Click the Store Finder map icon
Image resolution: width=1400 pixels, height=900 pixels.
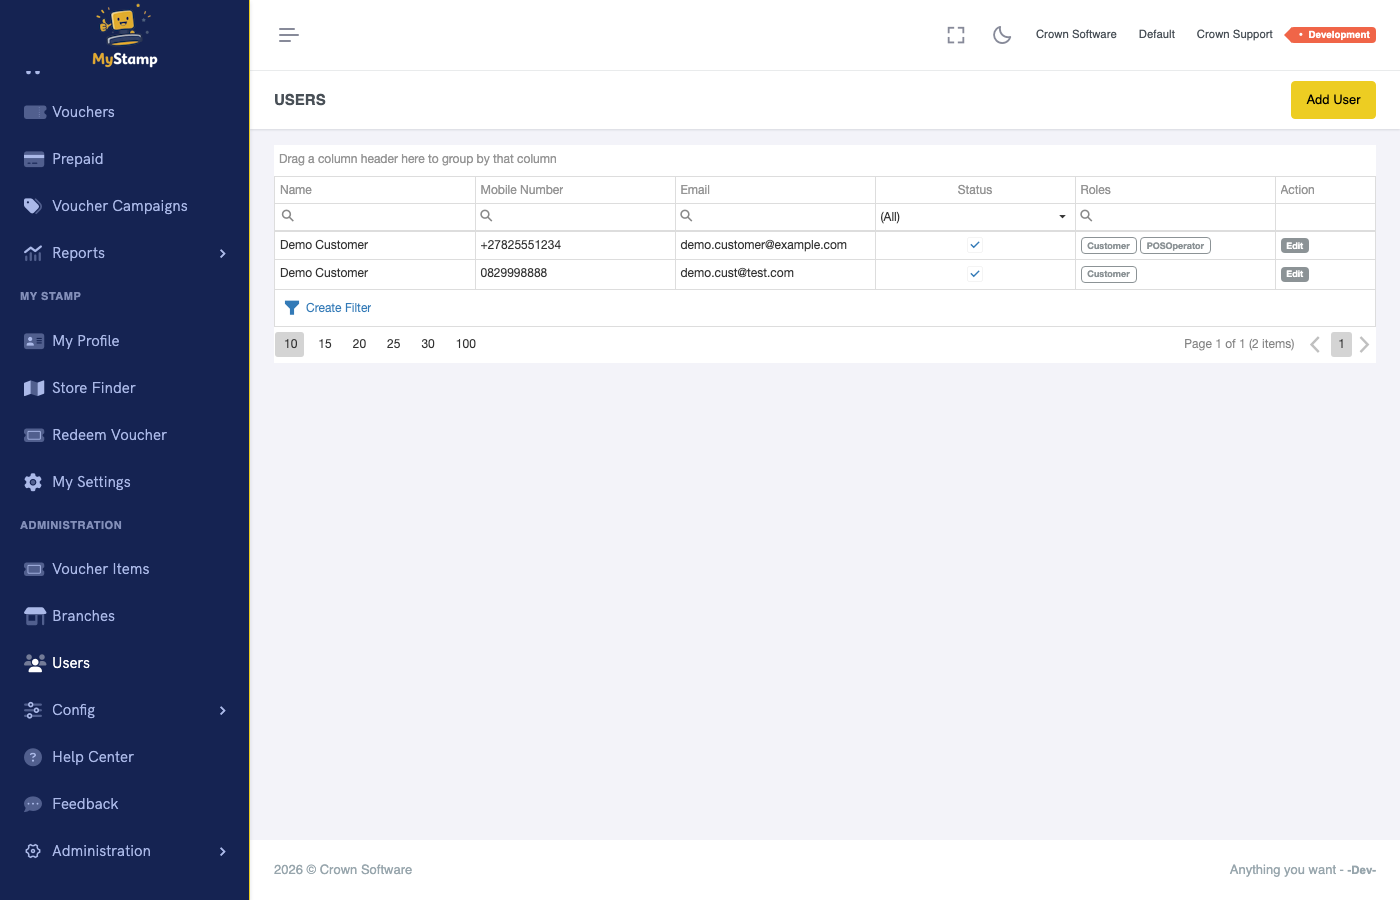click(34, 388)
